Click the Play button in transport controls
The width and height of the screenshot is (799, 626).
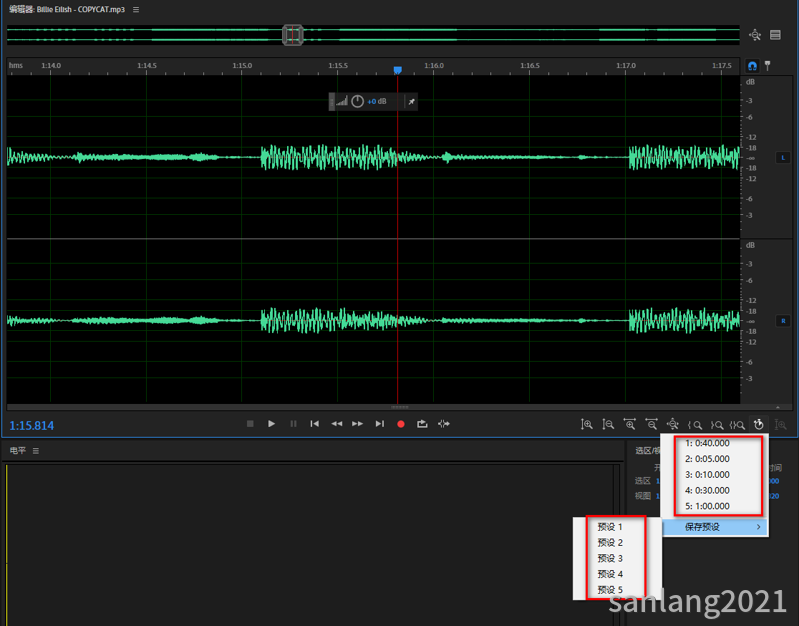[x=271, y=424]
